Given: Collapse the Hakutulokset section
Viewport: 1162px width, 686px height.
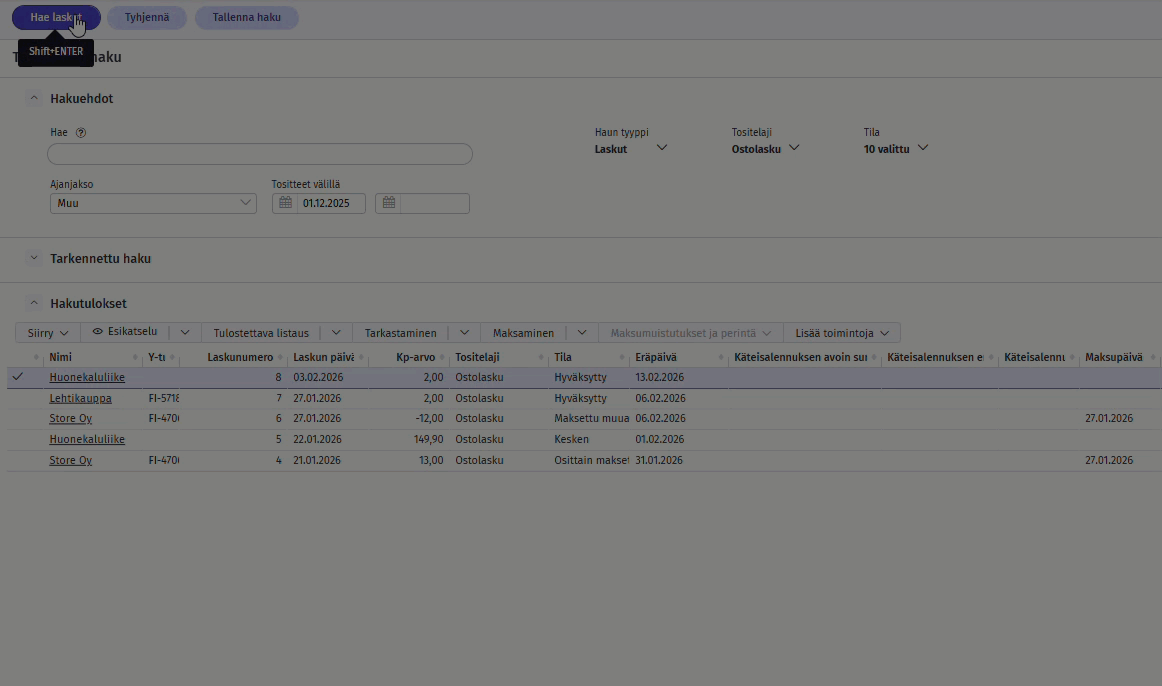Looking at the screenshot, I should click(x=33, y=303).
